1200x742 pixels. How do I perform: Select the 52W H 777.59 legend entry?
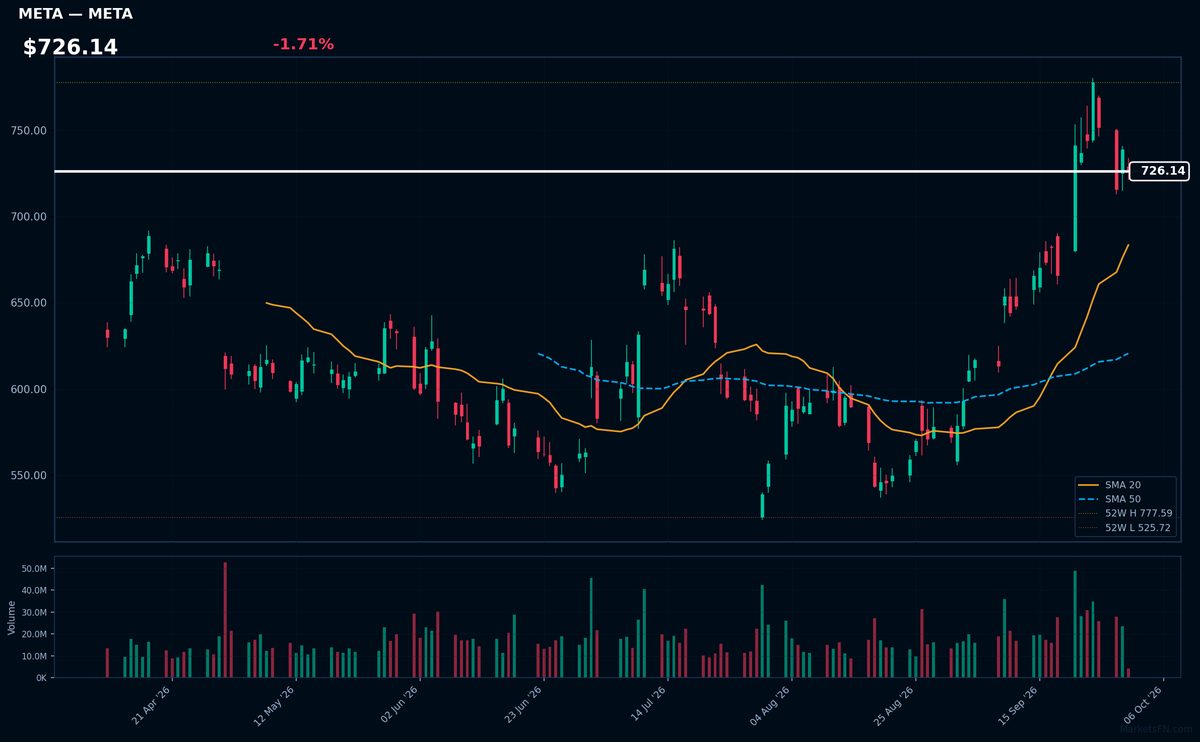click(x=1125, y=513)
